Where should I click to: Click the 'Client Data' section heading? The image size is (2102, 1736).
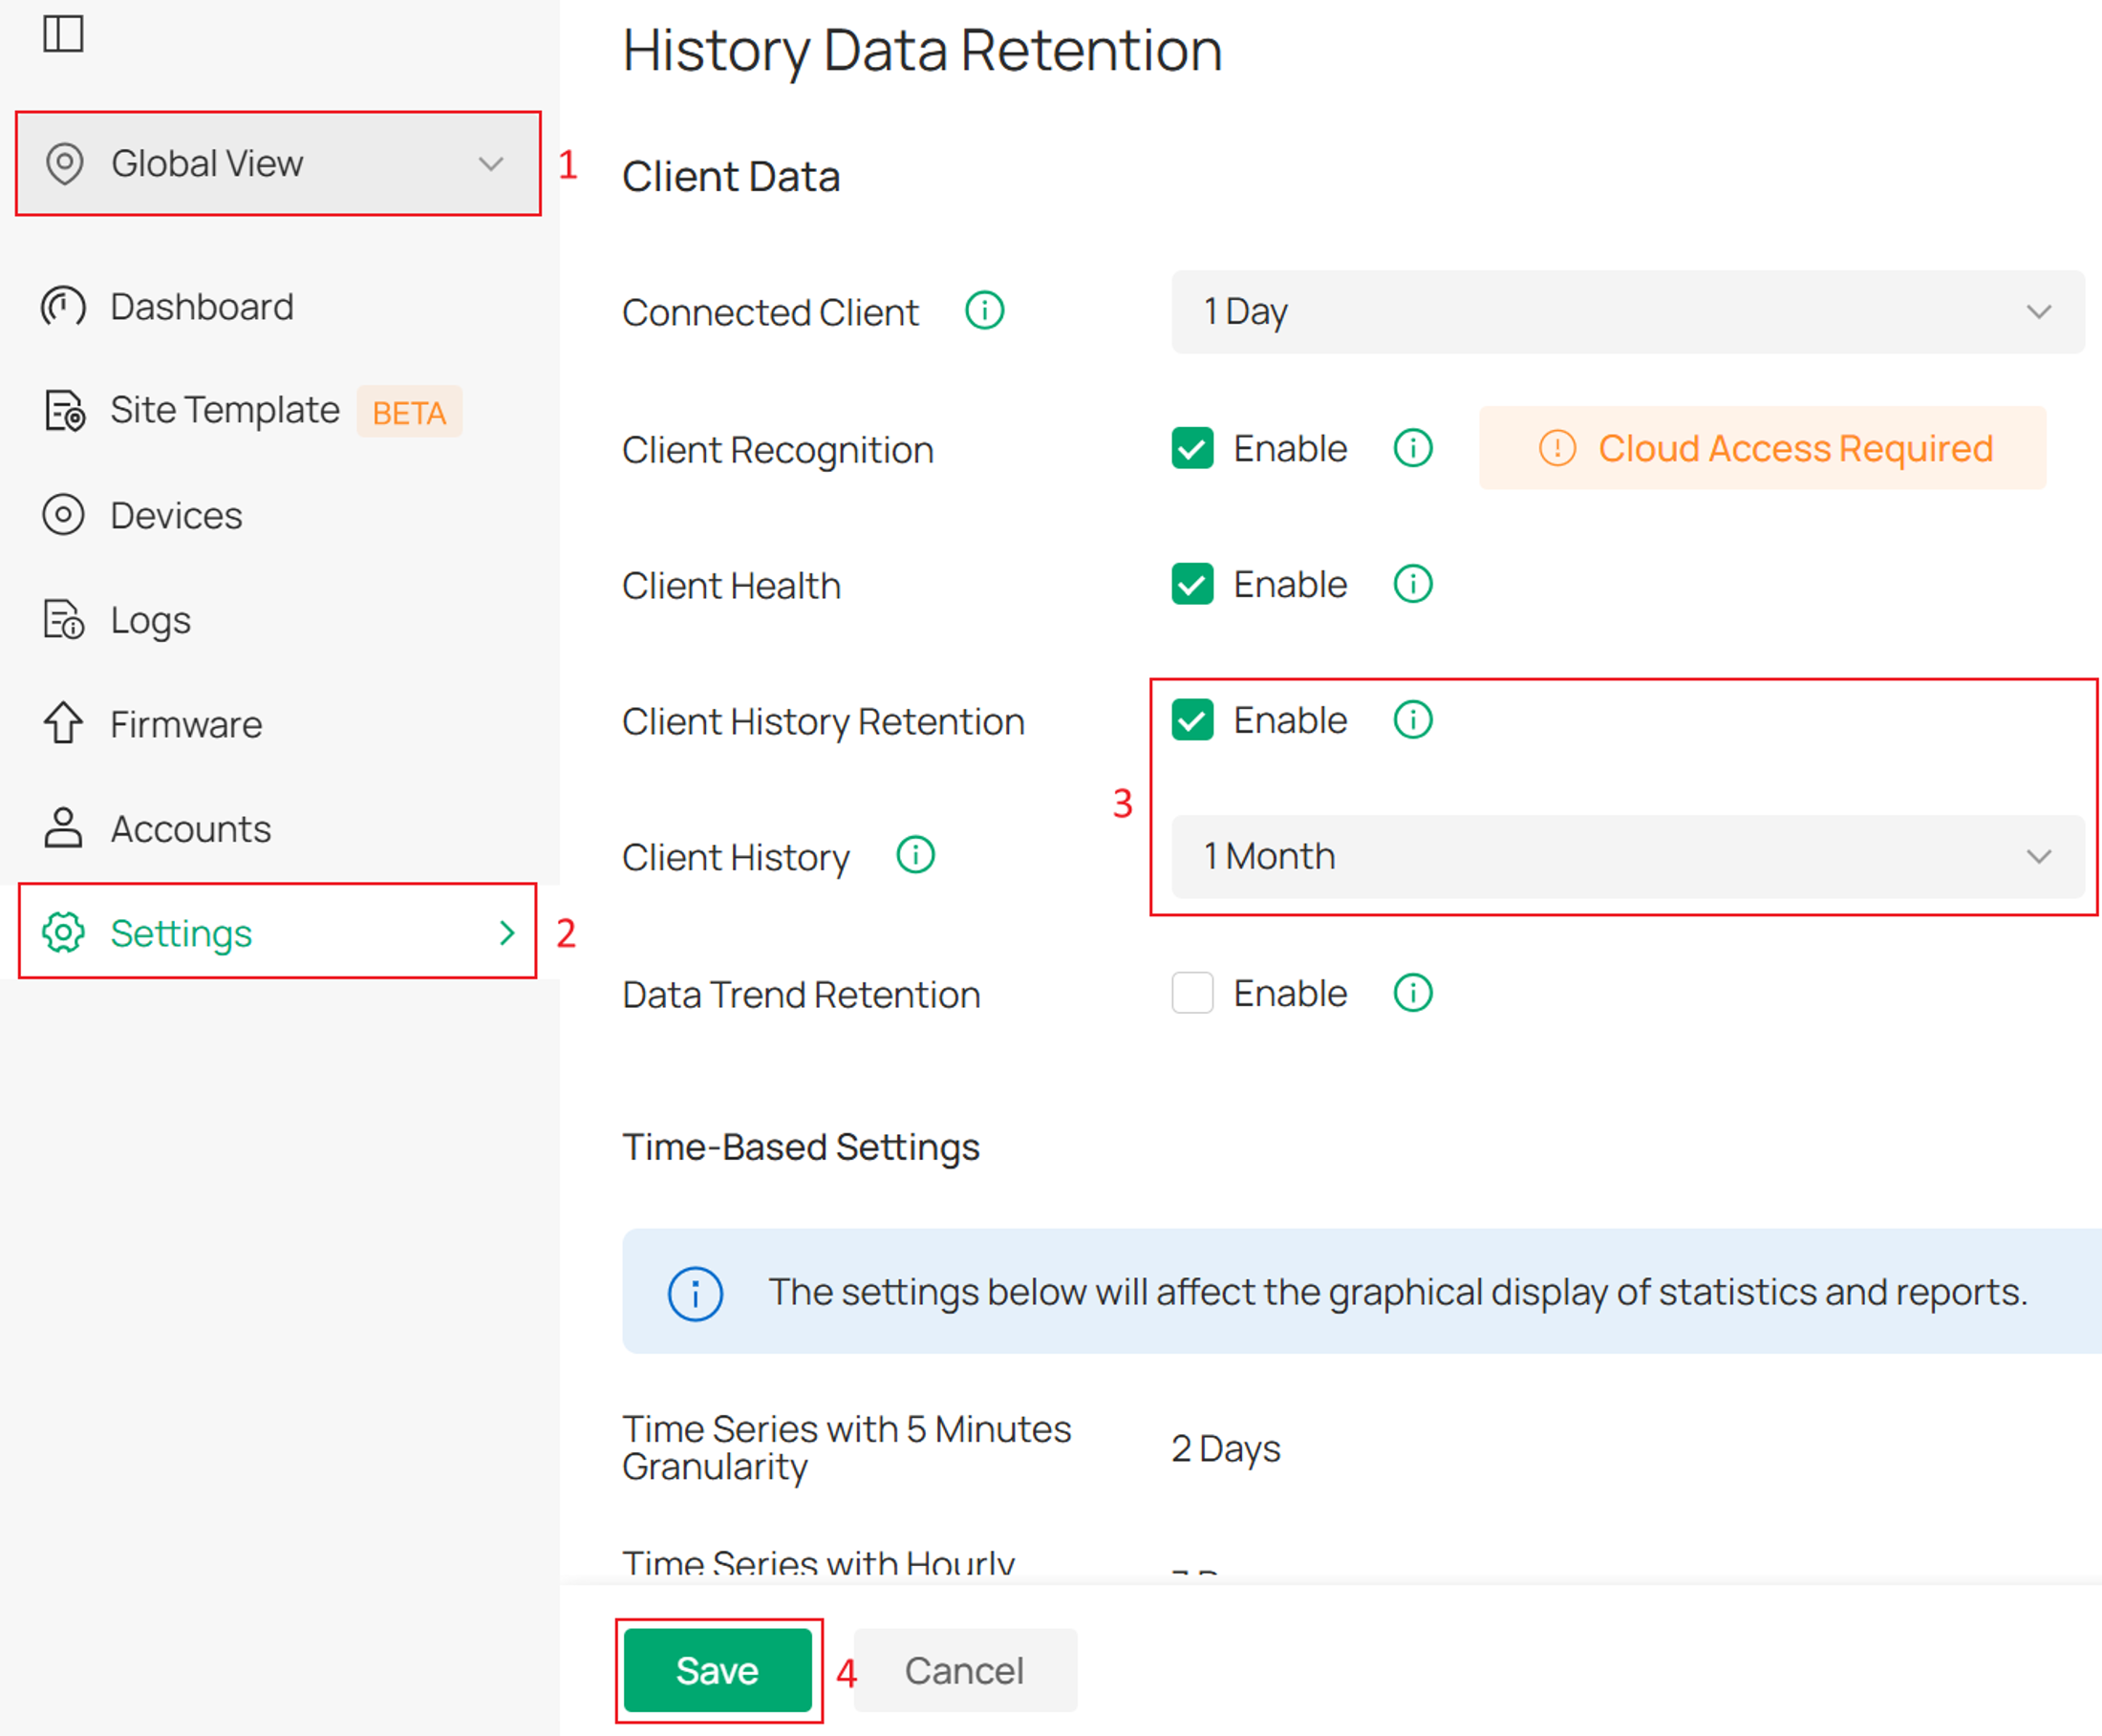click(x=731, y=176)
